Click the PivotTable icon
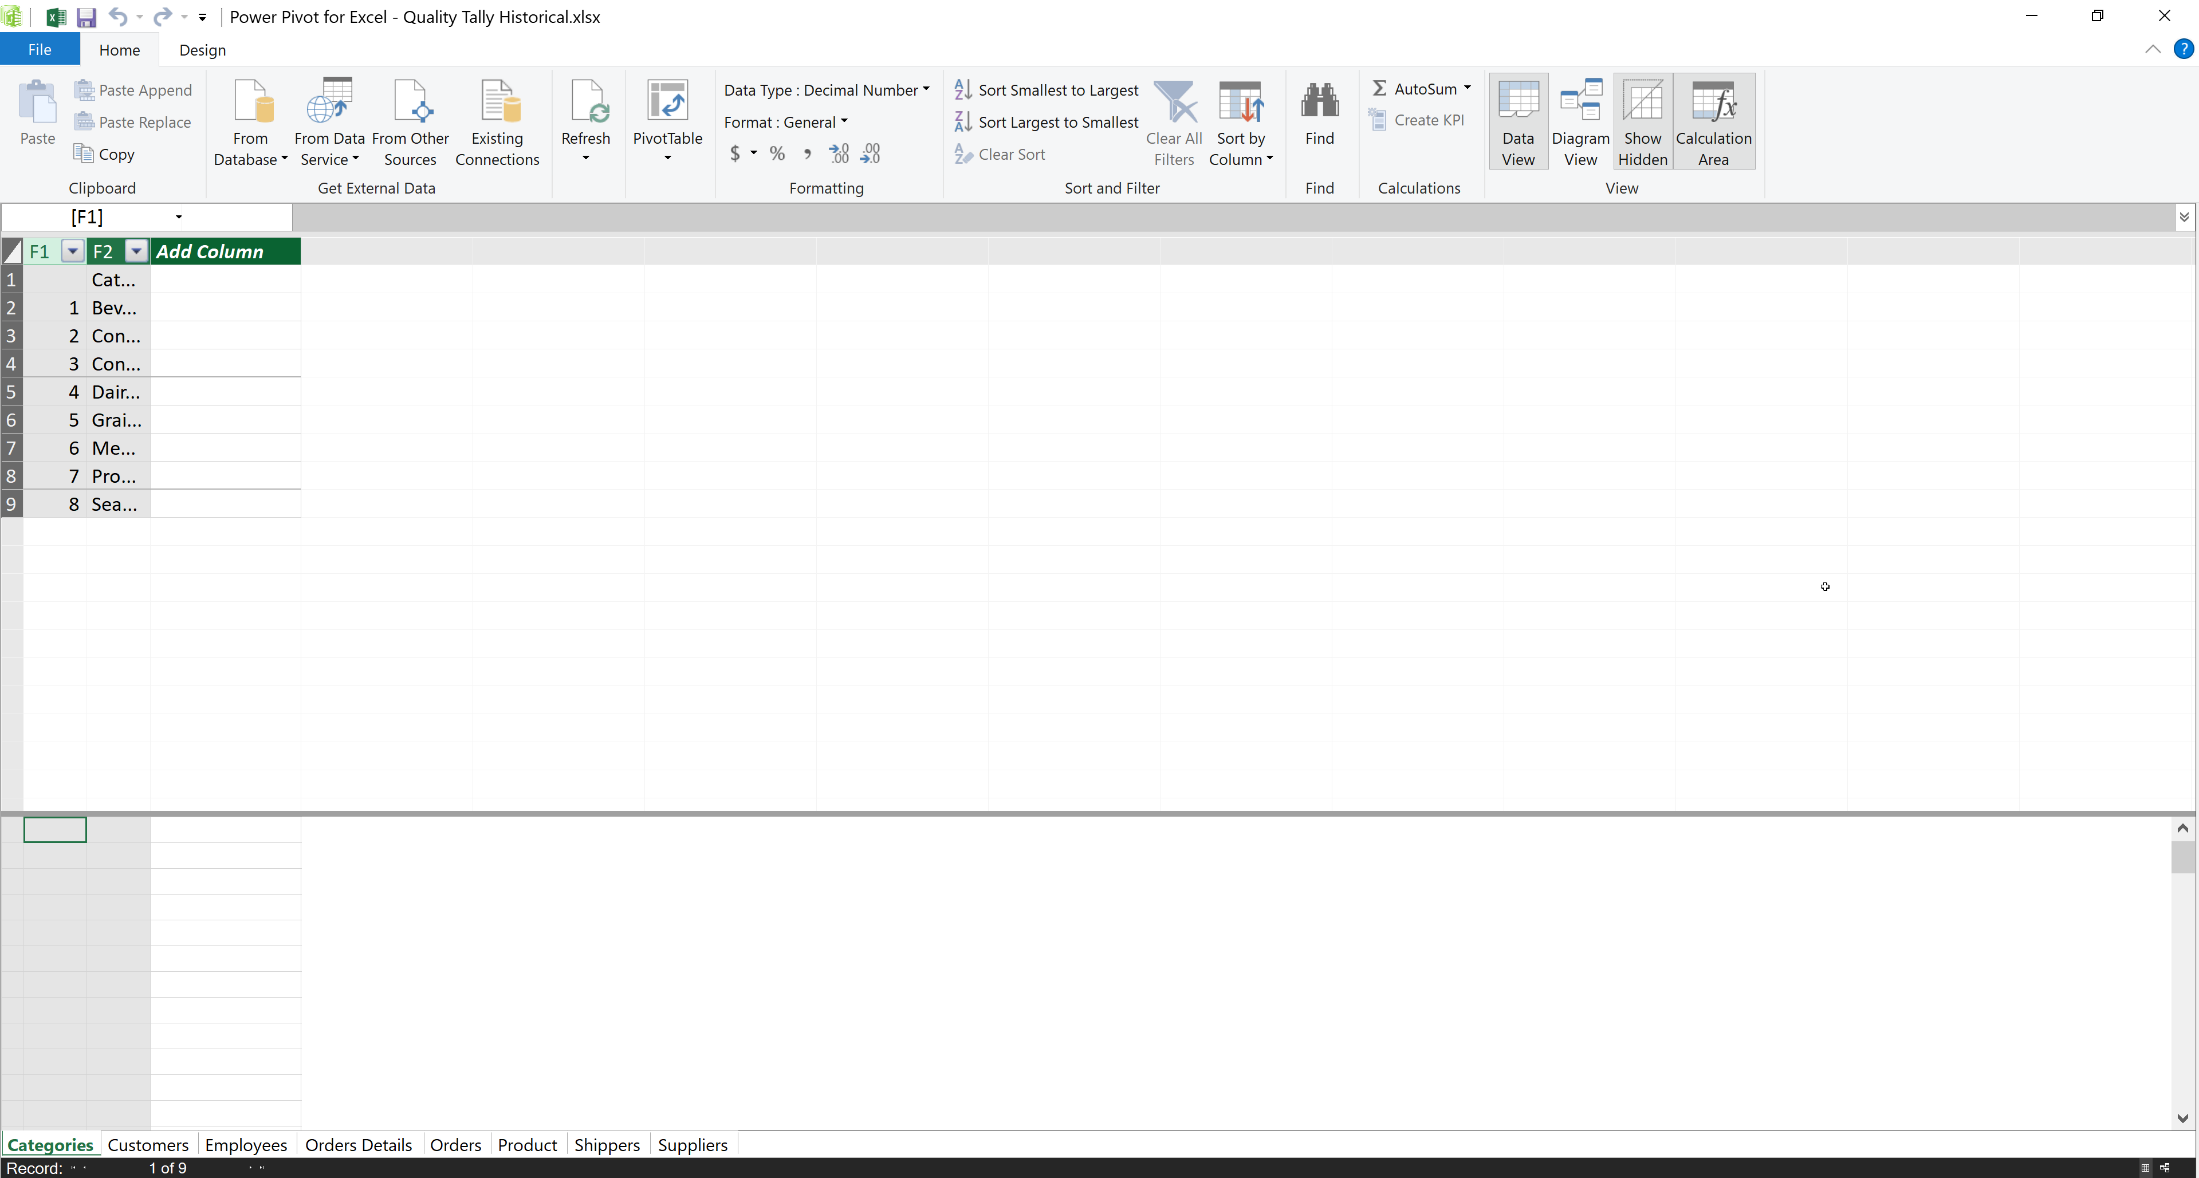Image resolution: width=2199 pixels, height=1178 pixels. (667, 102)
